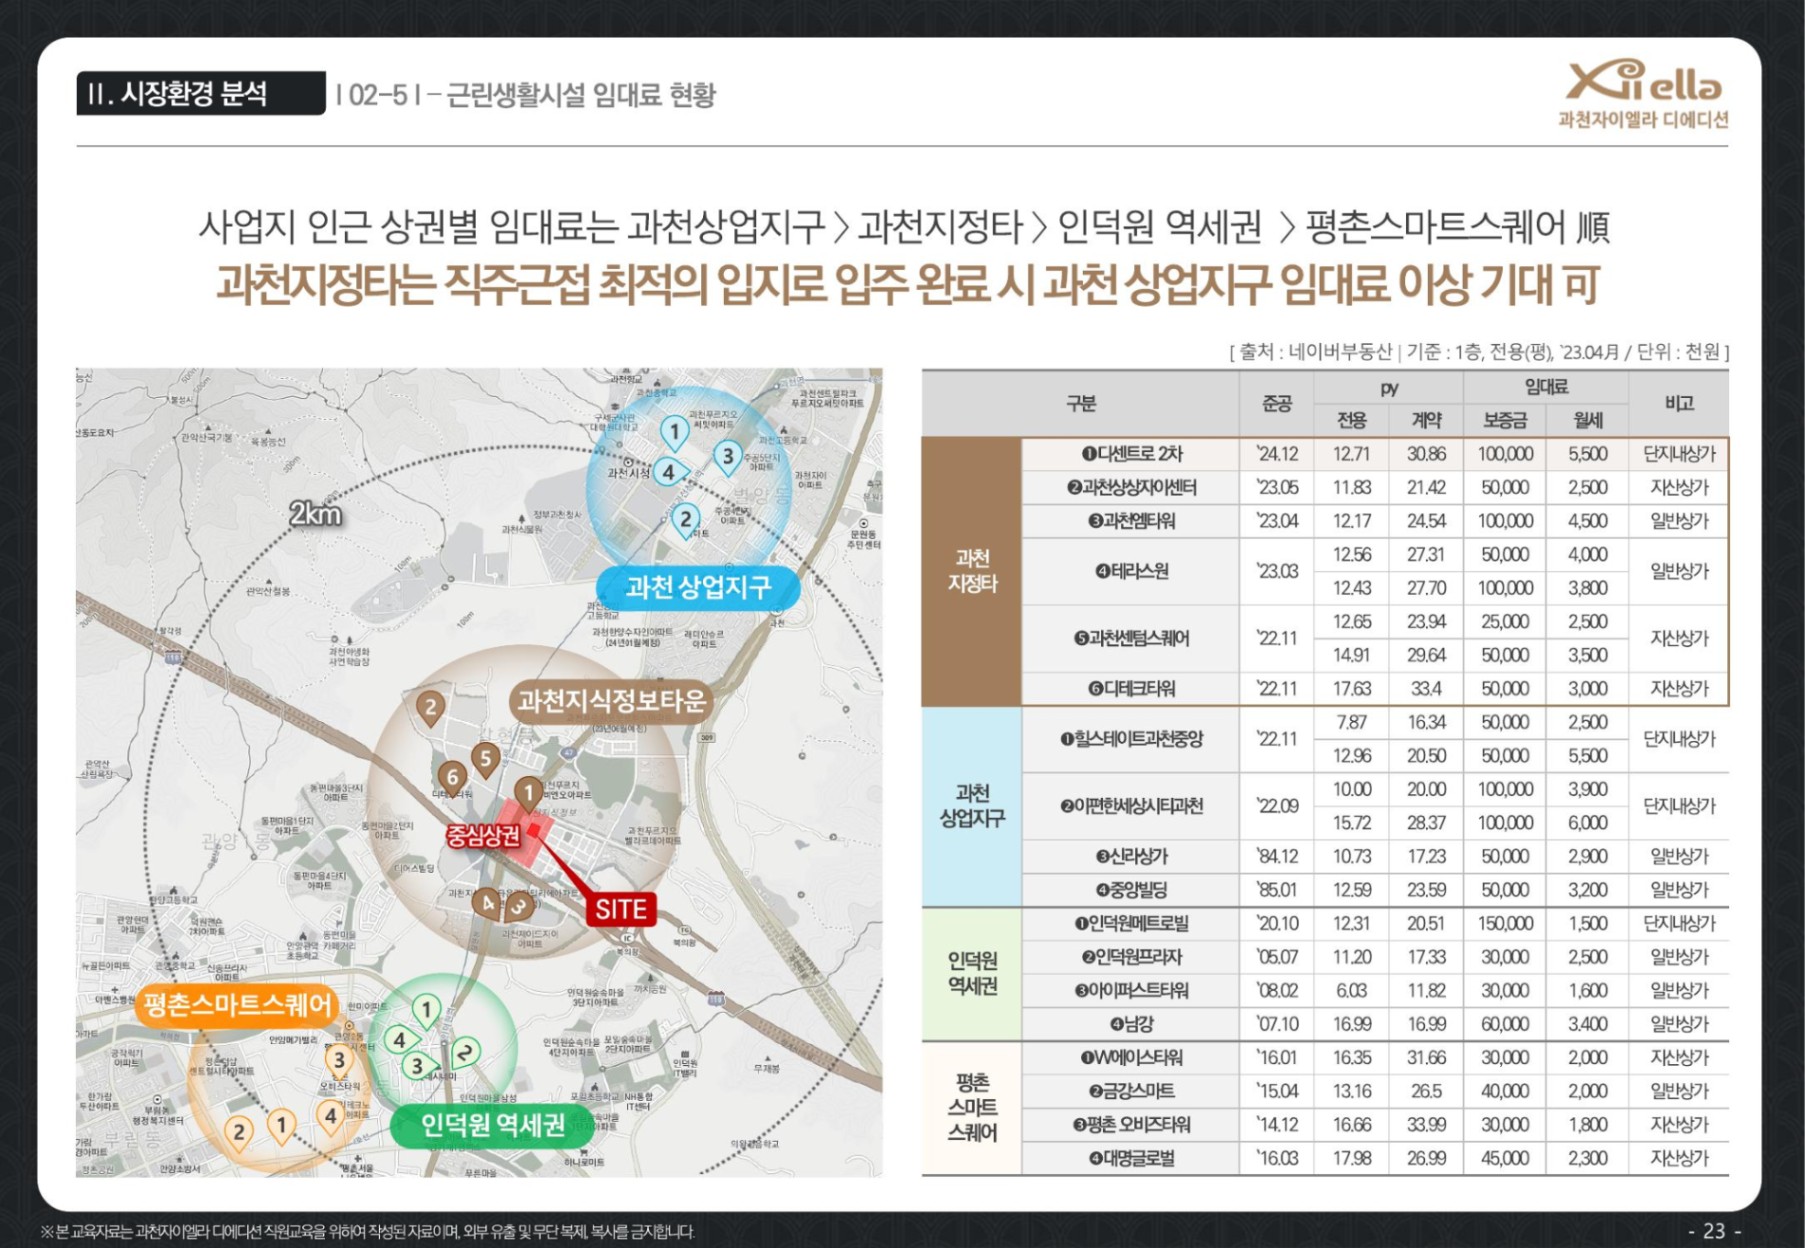Click the 구분 column header
The height and width of the screenshot is (1248, 1805).
coord(1080,403)
